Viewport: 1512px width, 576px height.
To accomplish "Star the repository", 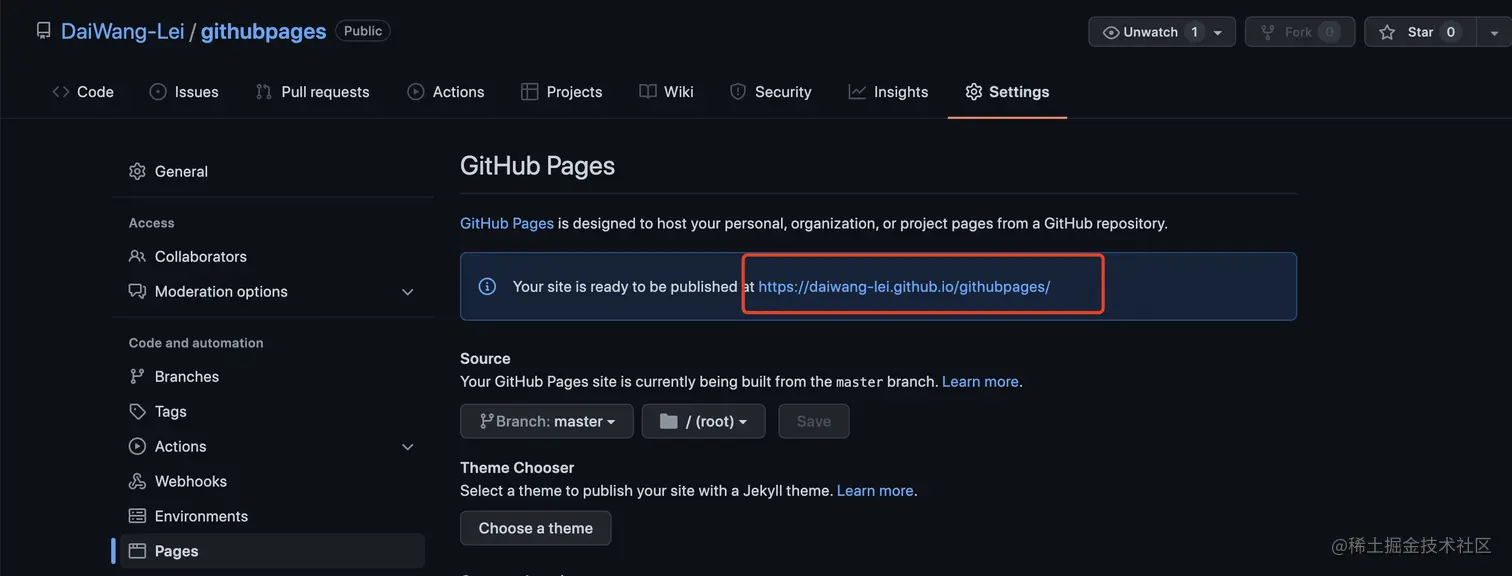I will click(1420, 32).
